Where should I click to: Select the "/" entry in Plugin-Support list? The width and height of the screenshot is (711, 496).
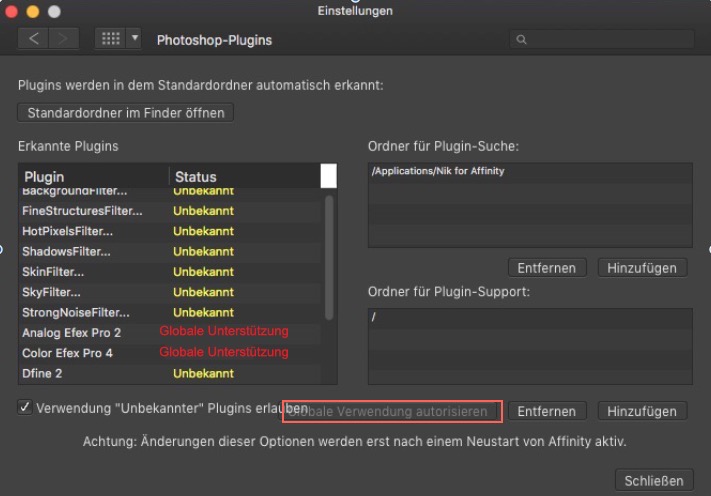[x=530, y=317]
